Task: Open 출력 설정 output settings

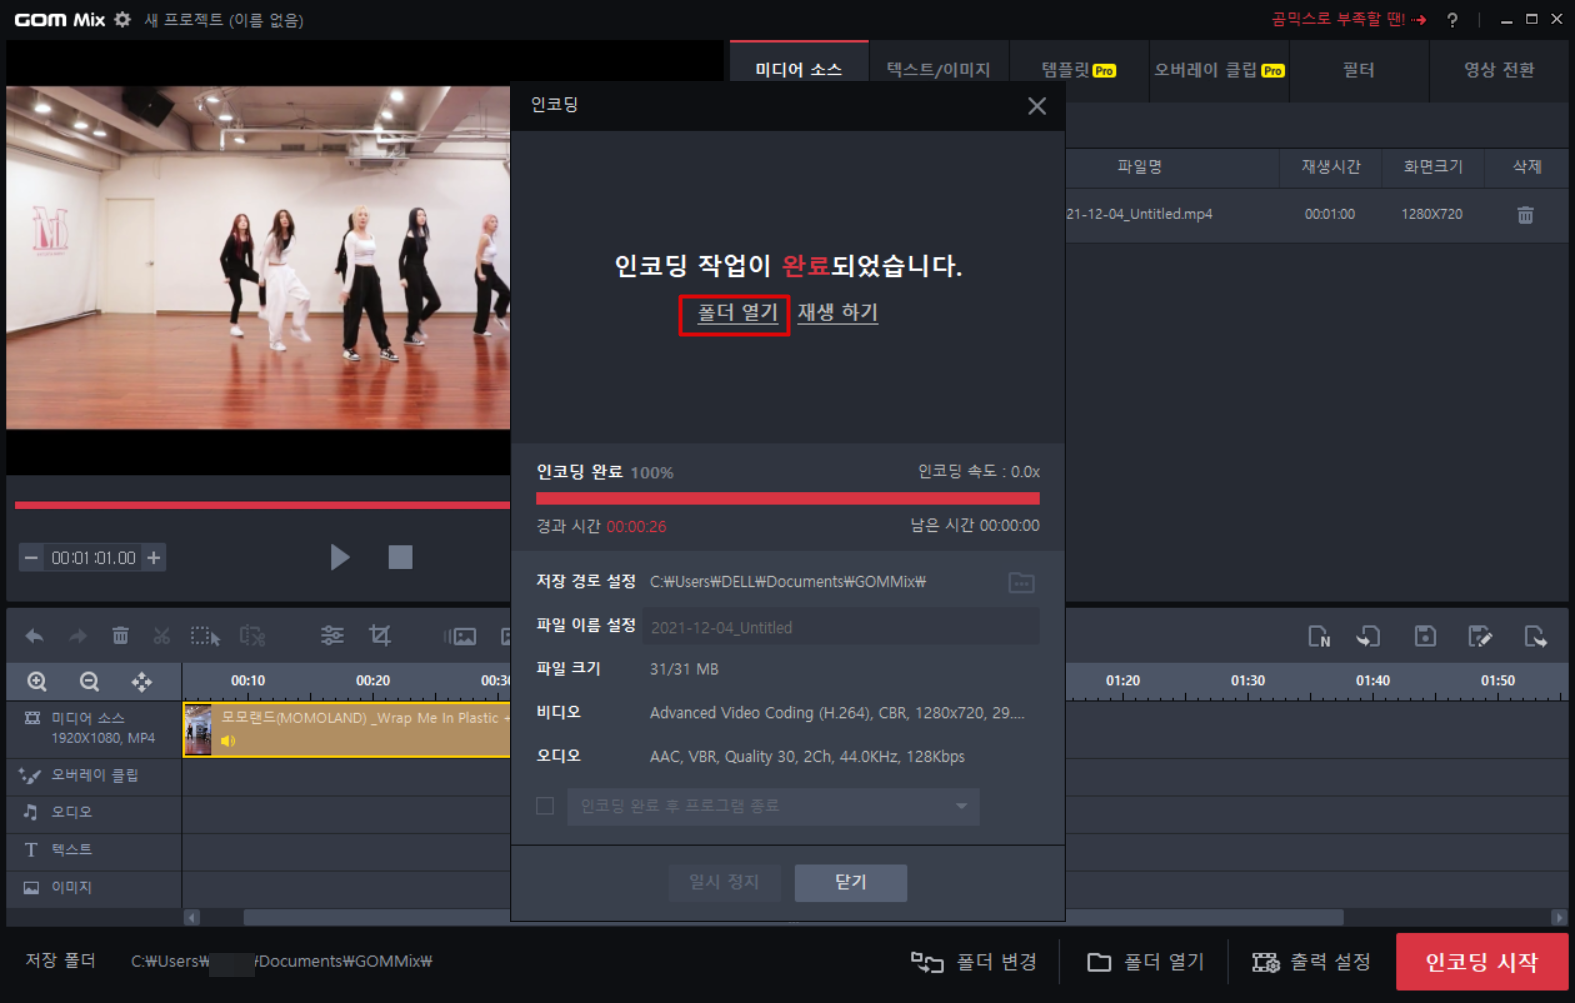Action: pos(1311,962)
